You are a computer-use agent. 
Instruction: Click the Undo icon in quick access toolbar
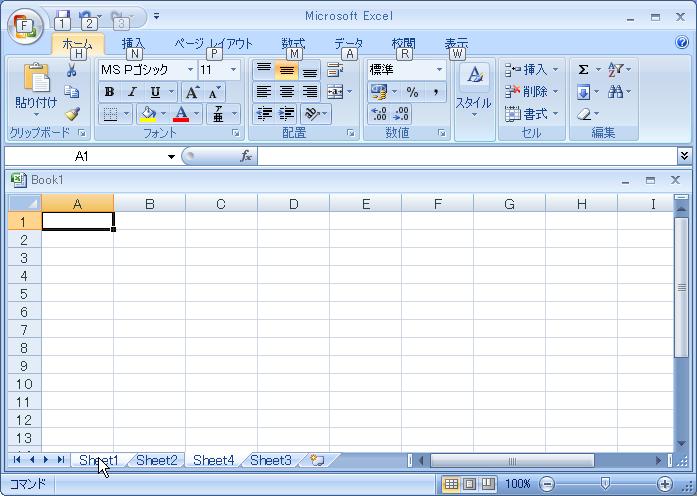click(86, 17)
